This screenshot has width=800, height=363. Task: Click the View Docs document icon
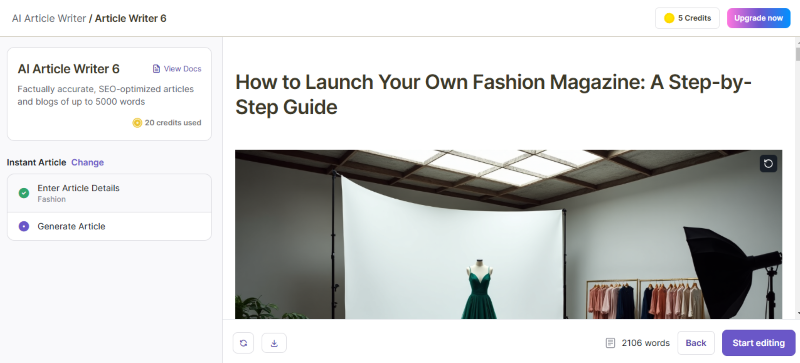coord(157,69)
